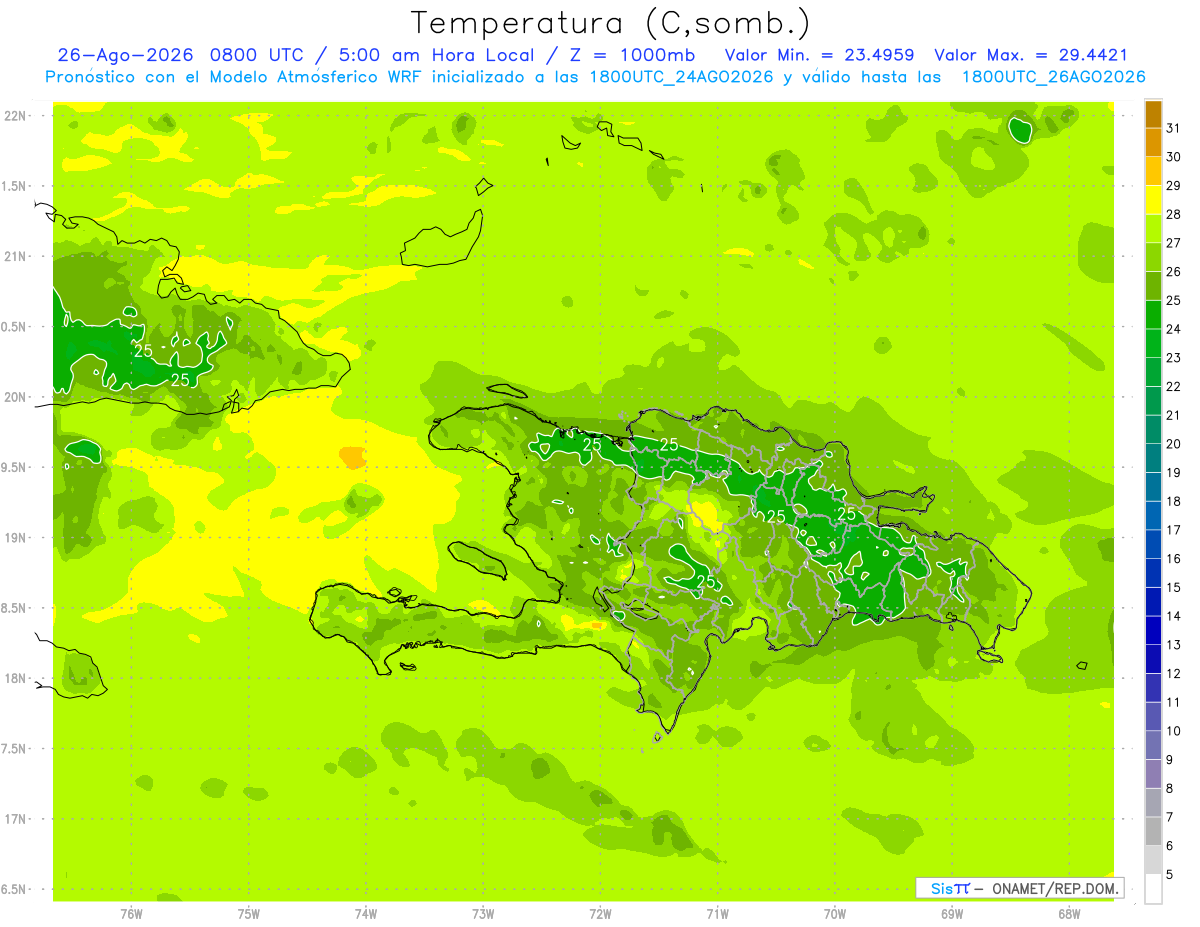Viewport: 1200px width, 927px height.
Task: Click the '75W' longitude axis label
Action: [x=249, y=913]
